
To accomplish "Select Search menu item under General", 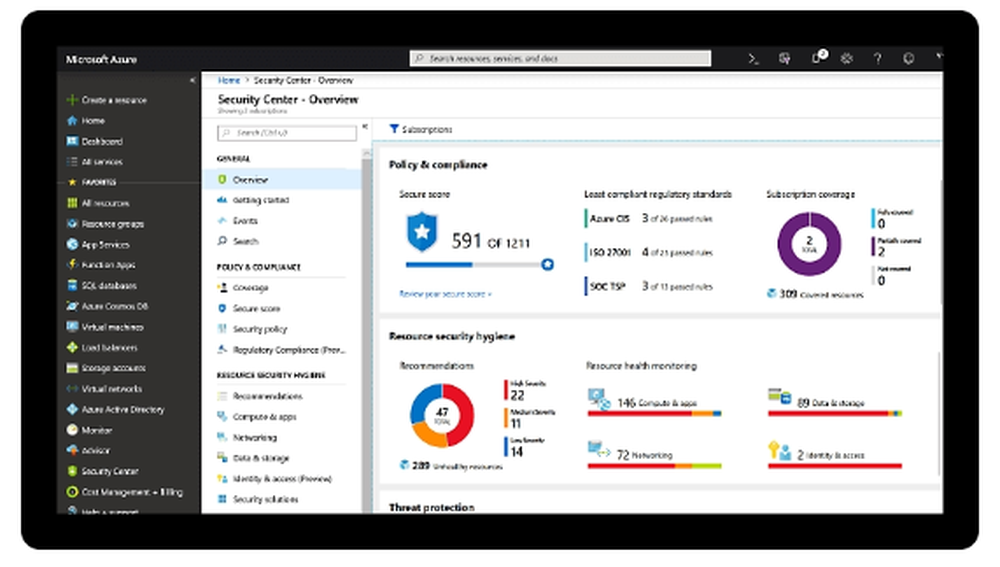I will click(x=238, y=241).
